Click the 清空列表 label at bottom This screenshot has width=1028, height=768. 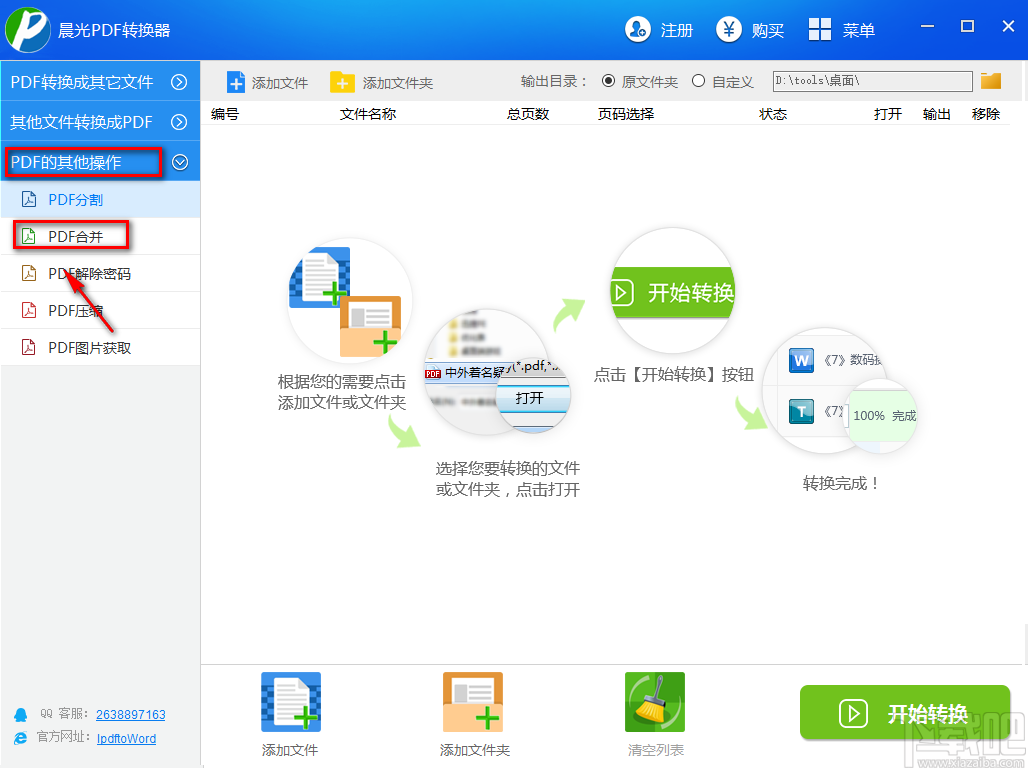pos(655,750)
